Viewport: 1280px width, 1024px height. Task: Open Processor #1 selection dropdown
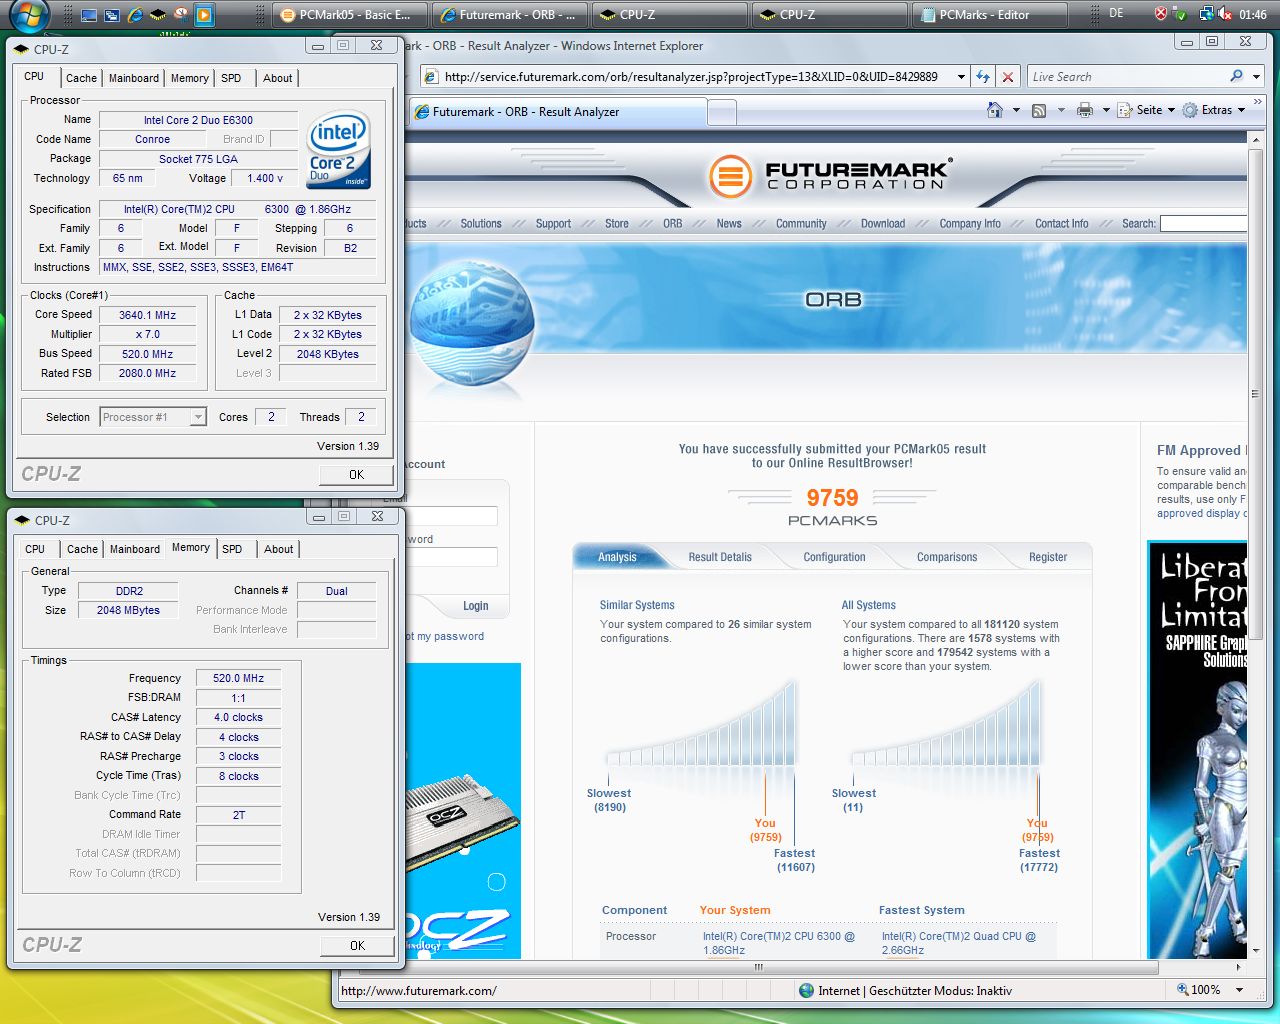coord(153,417)
